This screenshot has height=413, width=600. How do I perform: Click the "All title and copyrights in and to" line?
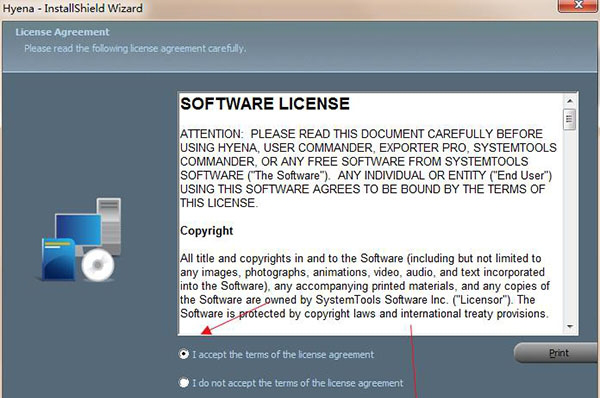[x=360, y=258]
